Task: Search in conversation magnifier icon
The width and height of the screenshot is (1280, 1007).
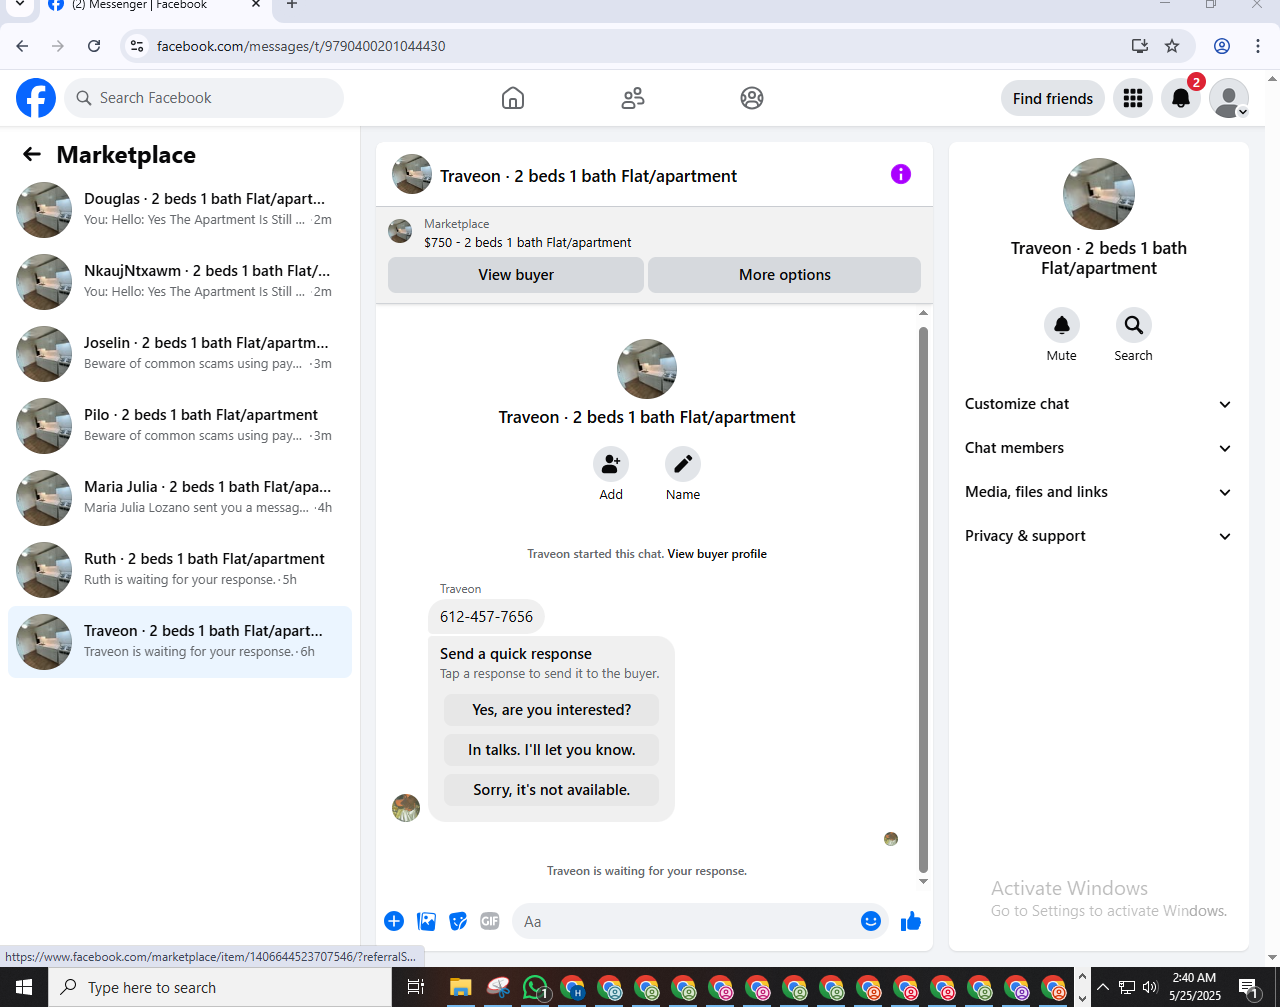Action: point(1133,325)
